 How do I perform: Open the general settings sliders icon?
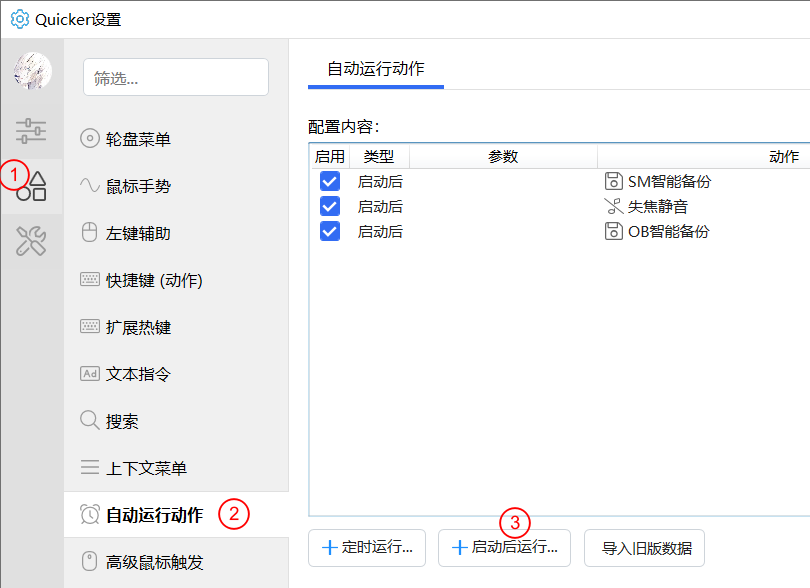[x=31, y=131]
